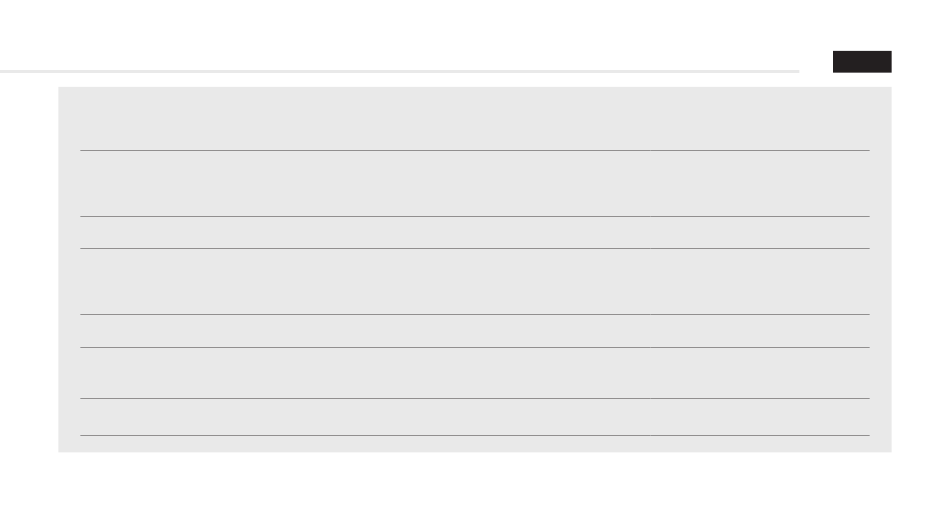
Task: Click right-hand cell of sixth table row
Action: (x=760, y=373)
